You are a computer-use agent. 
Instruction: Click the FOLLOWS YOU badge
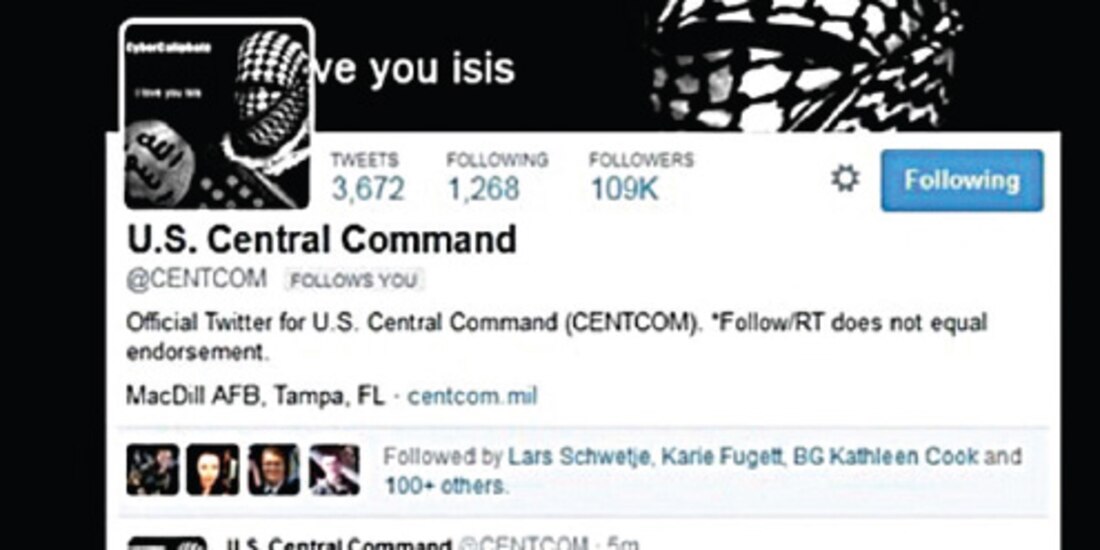tap(354, 281)
